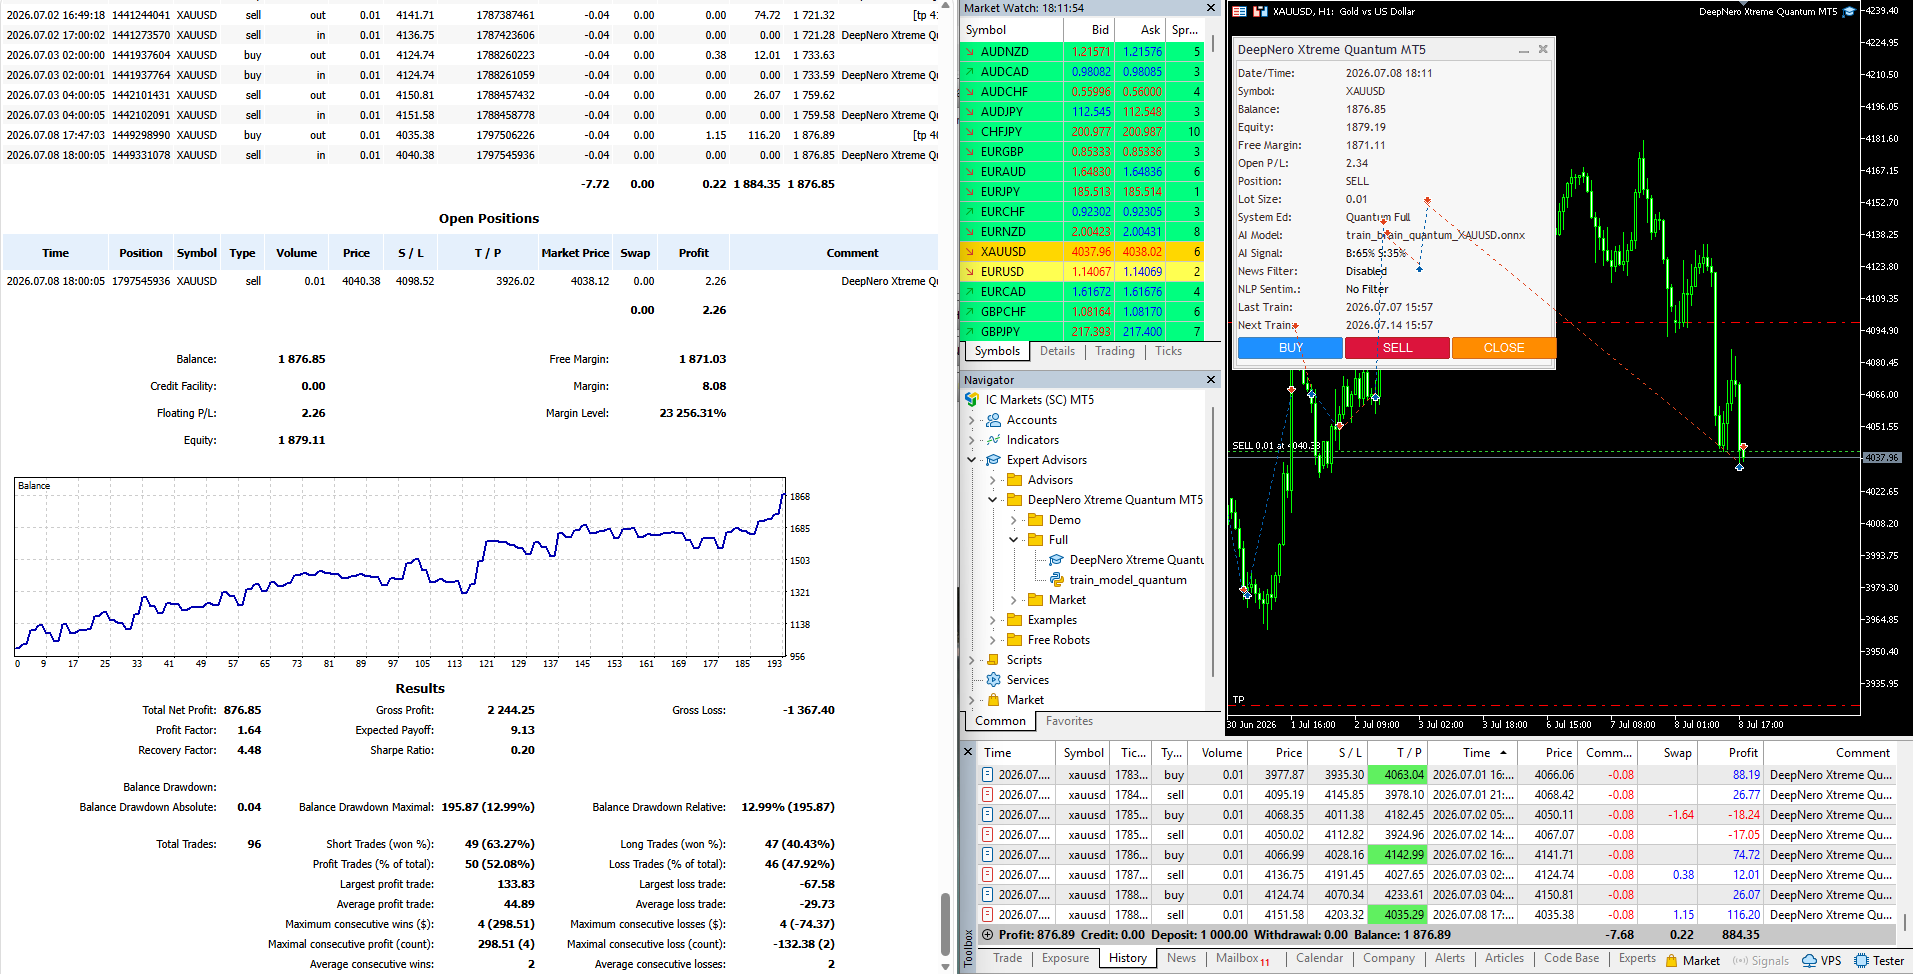This screenshot has height=974, width=1913.
Task: Expand the Indicators node in the Navigator
Action: (x=971, y=440)
